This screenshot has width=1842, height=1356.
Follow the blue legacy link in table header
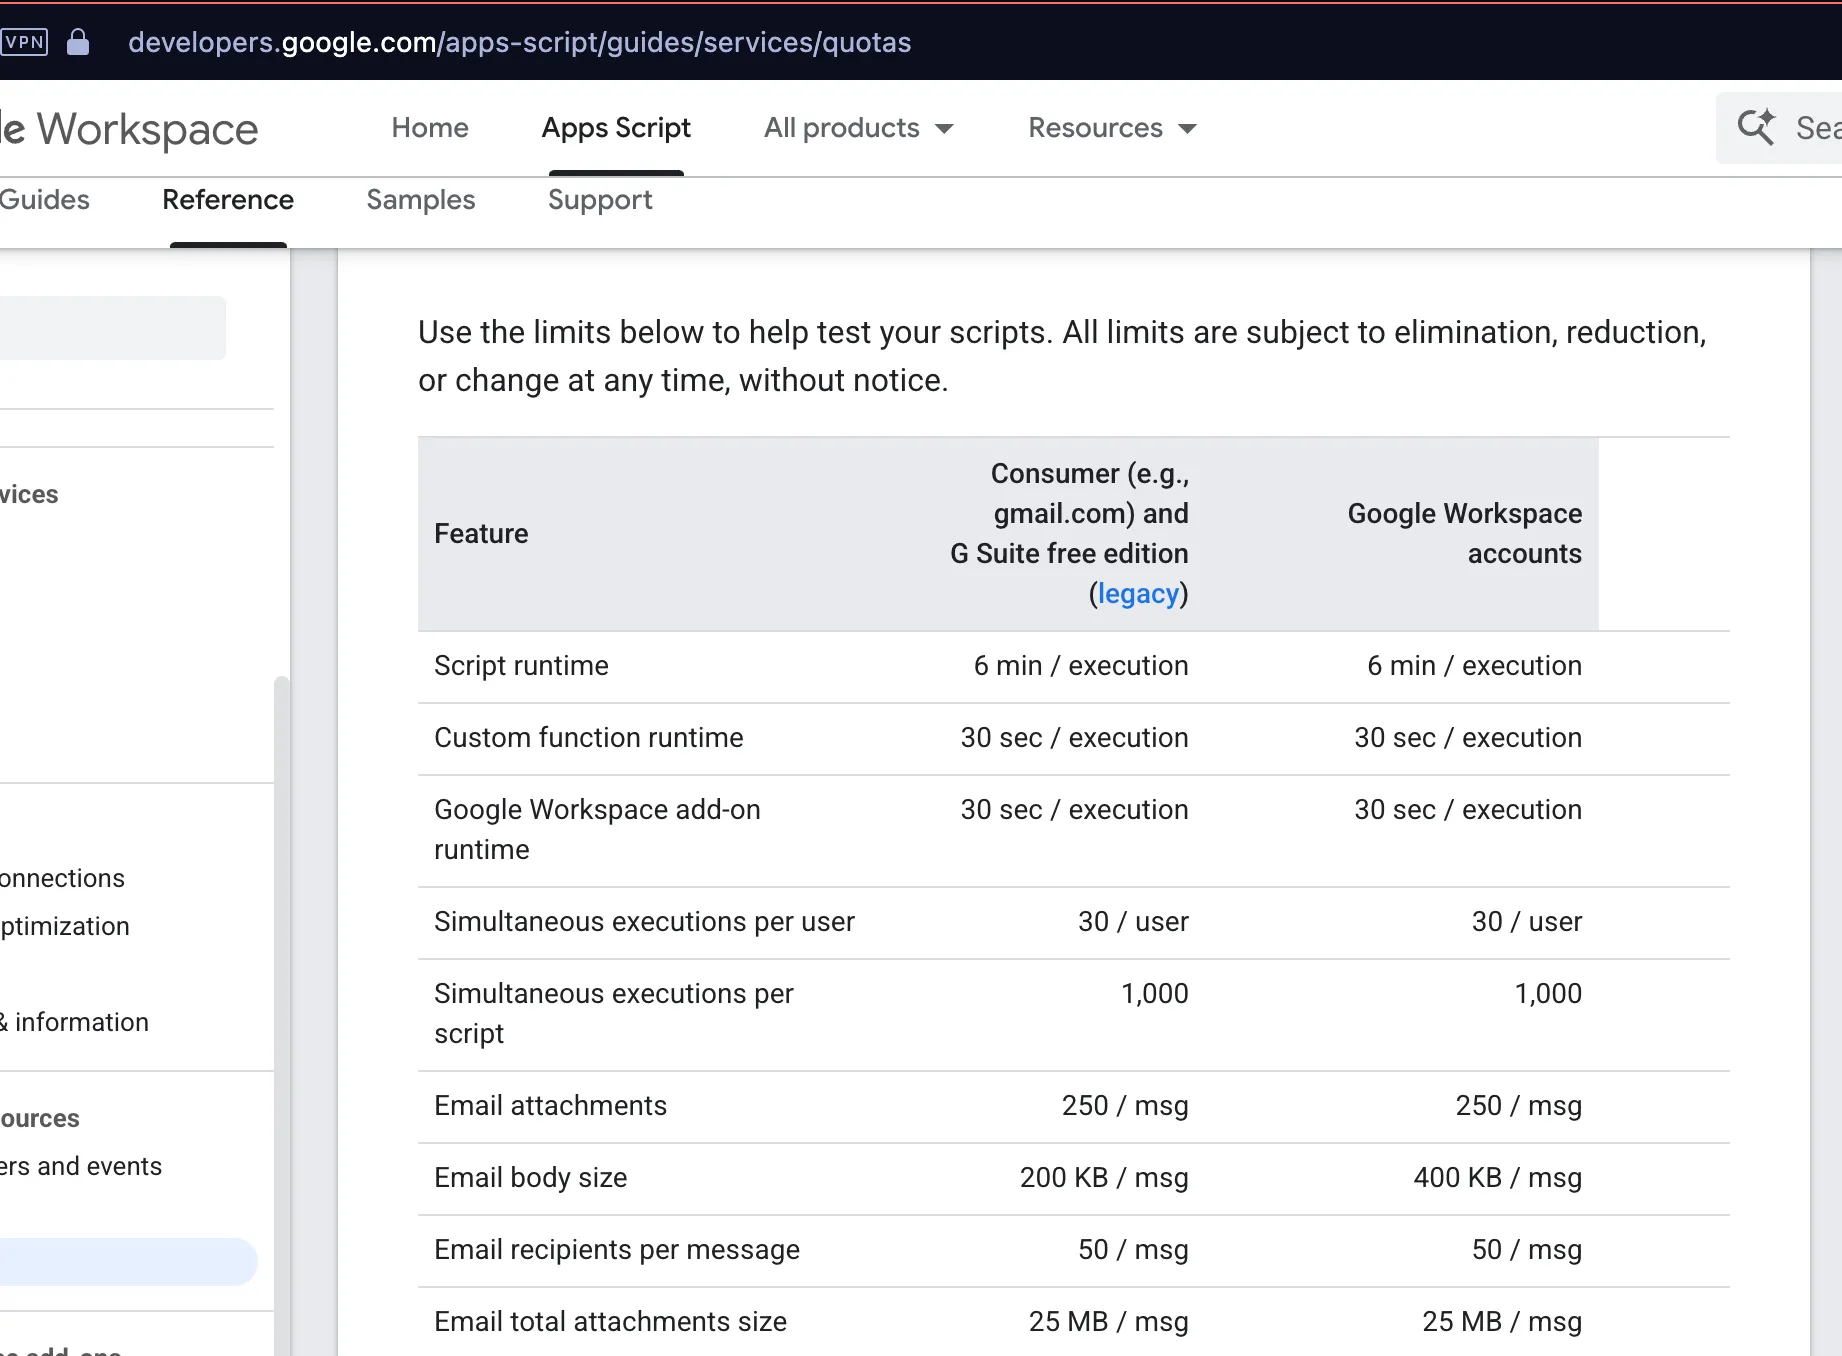(x=1138, y=594)
